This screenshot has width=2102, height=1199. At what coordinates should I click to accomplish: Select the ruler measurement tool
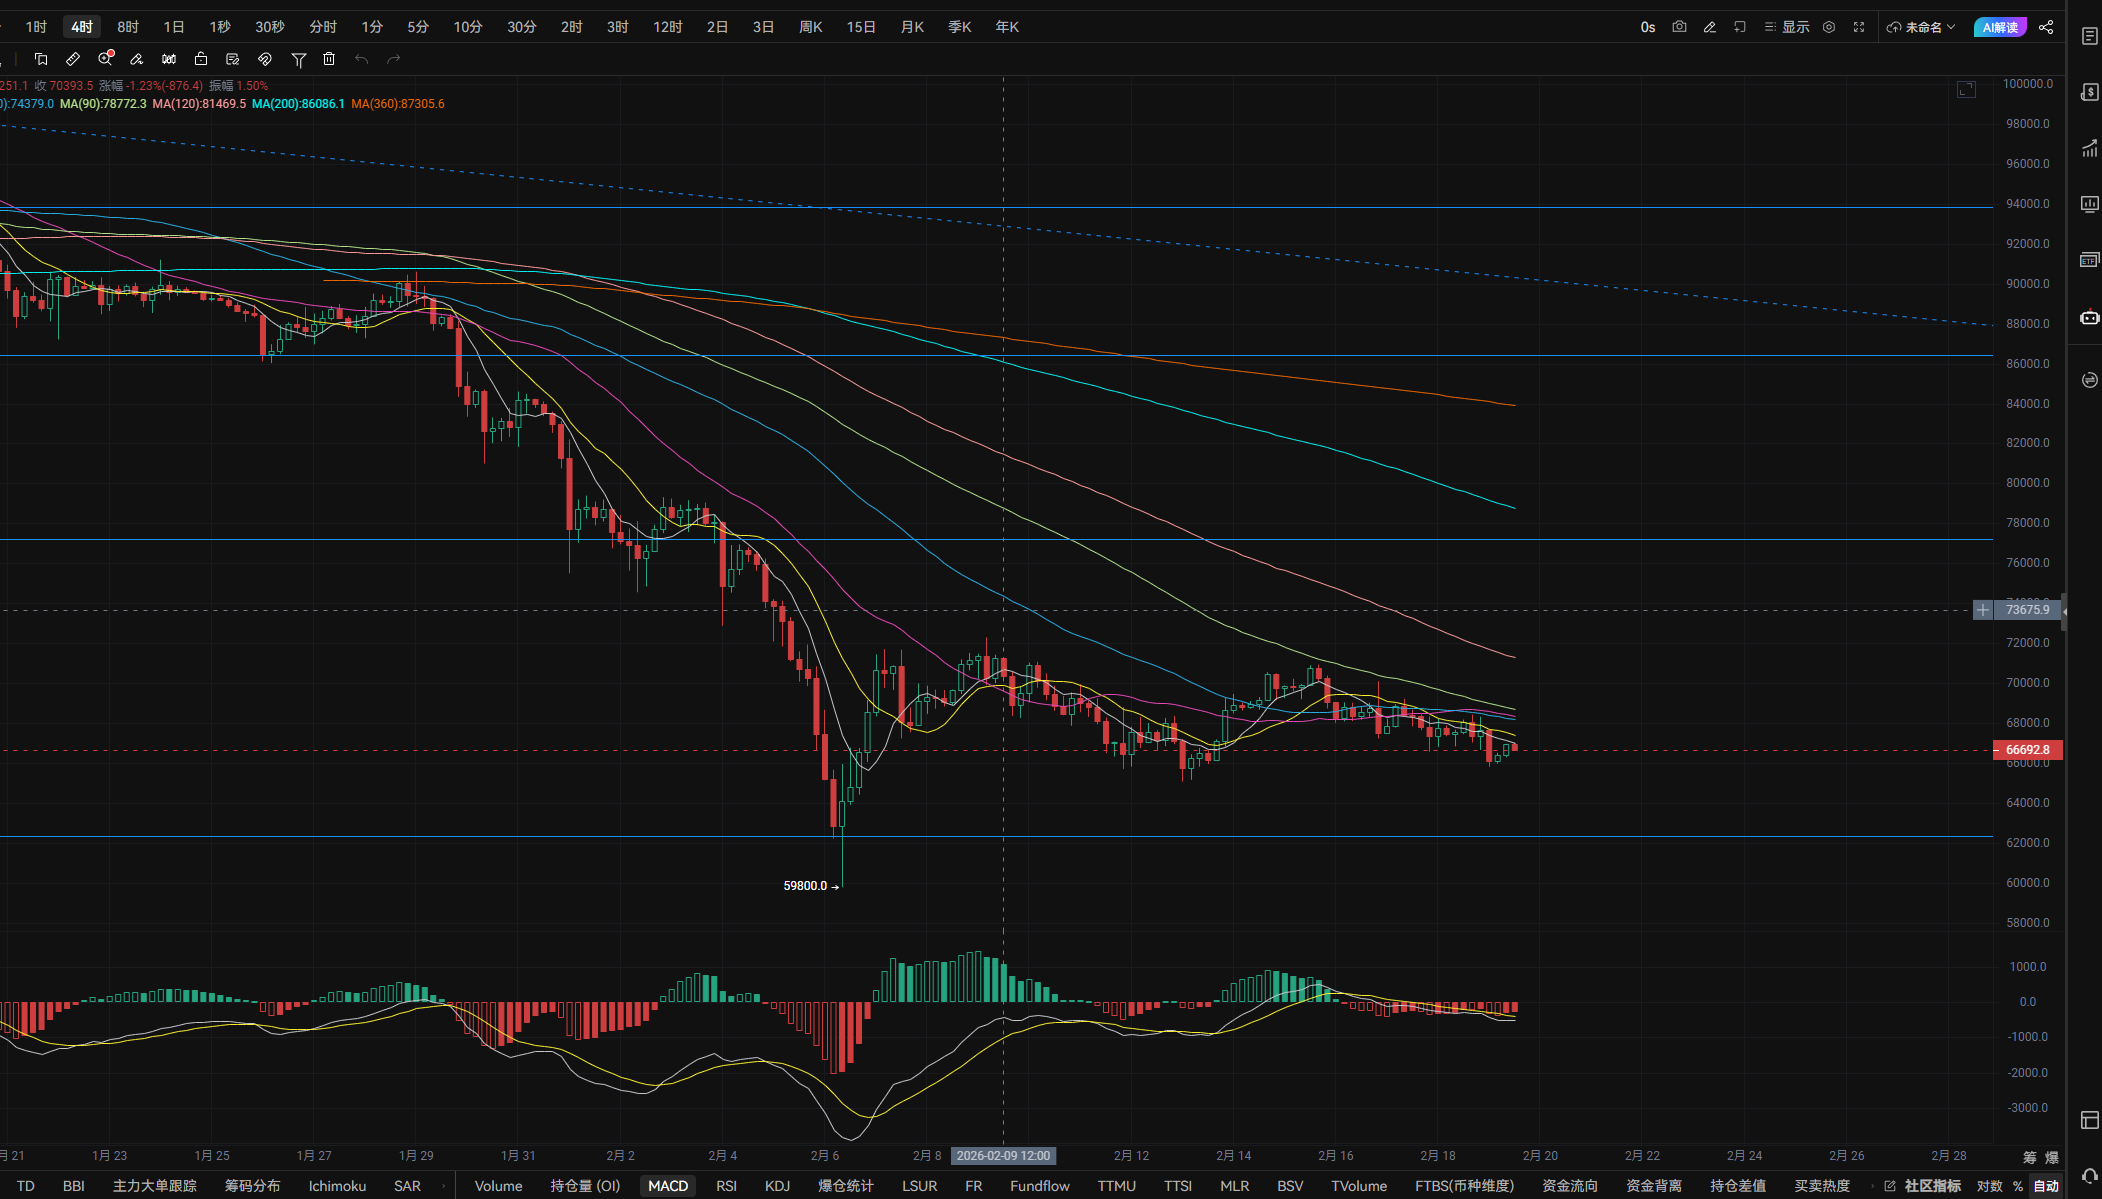tap(73, 59)
